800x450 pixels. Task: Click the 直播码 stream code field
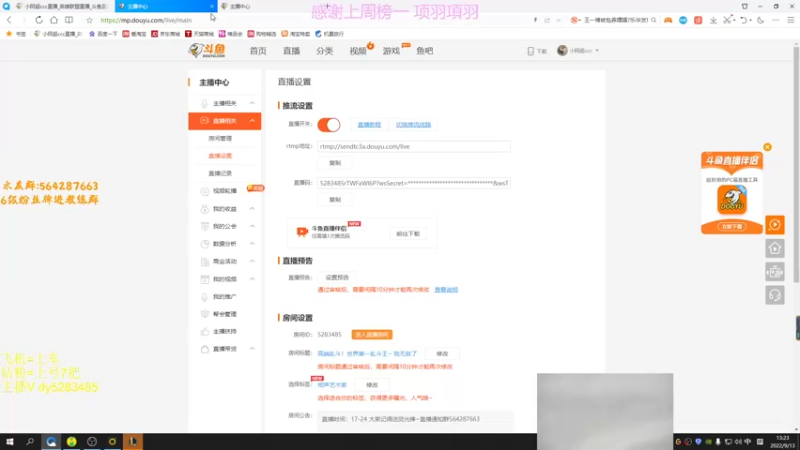click(x=414, y=183)
